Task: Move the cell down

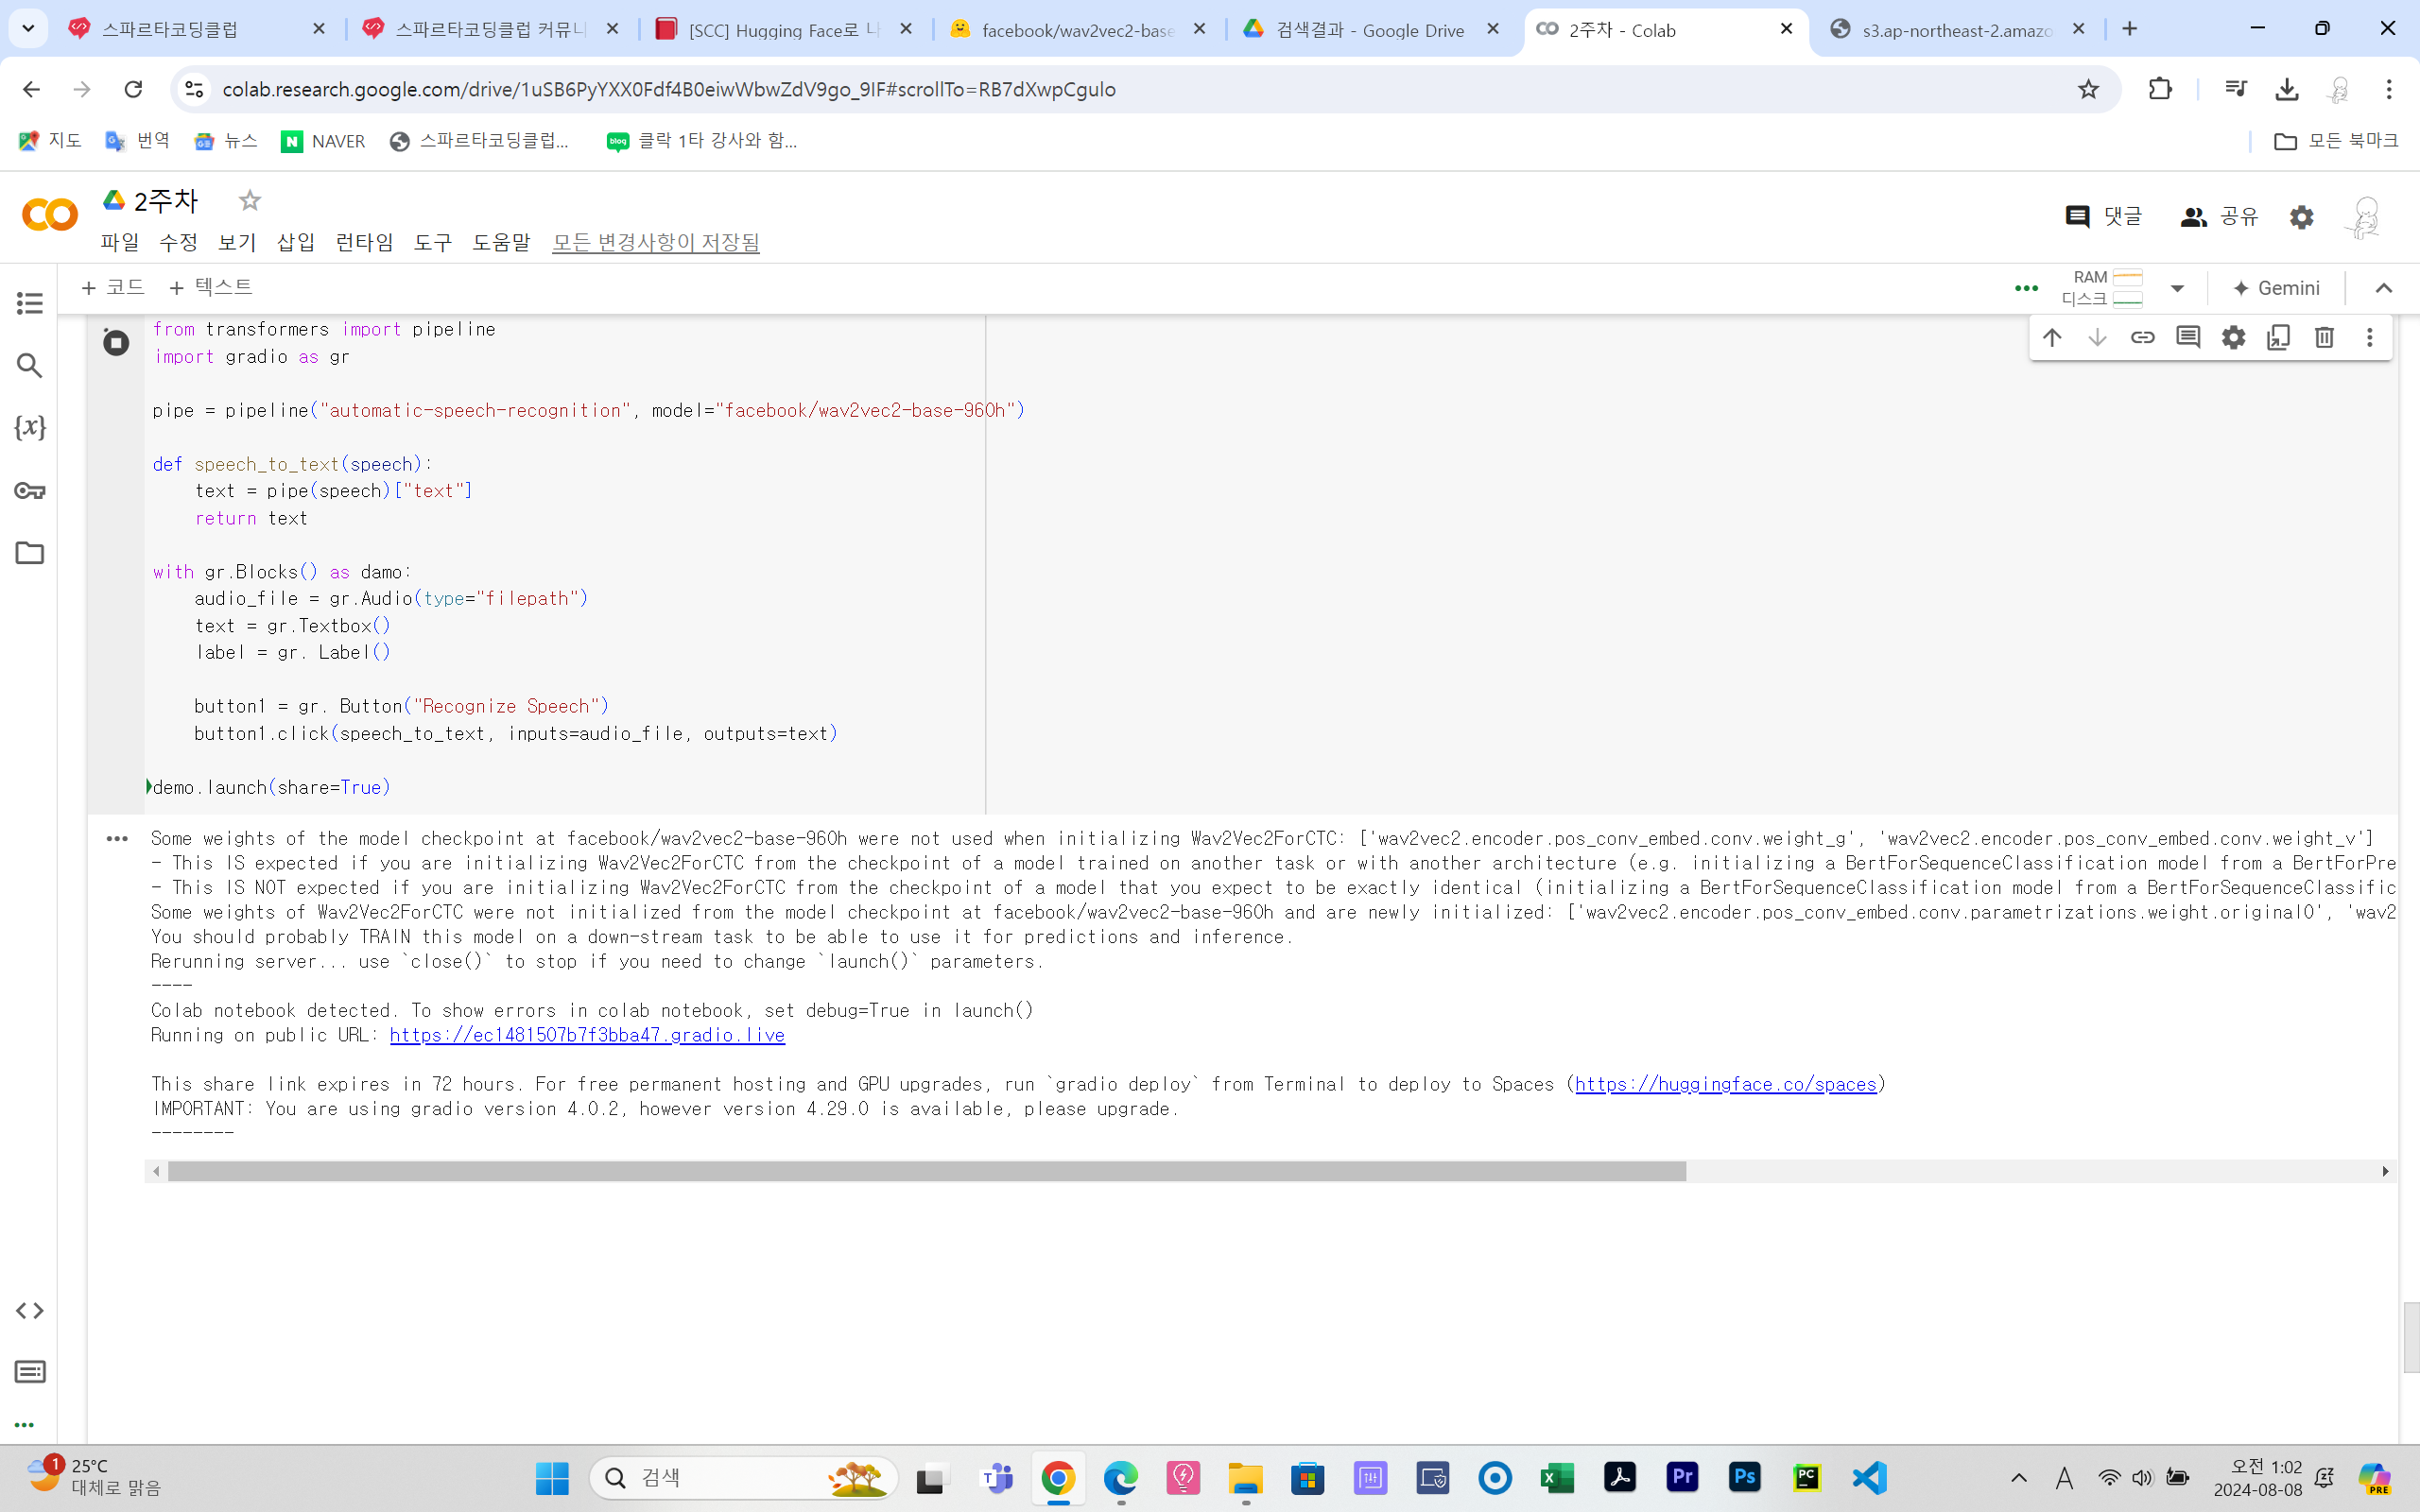Action: (2097, 338)
